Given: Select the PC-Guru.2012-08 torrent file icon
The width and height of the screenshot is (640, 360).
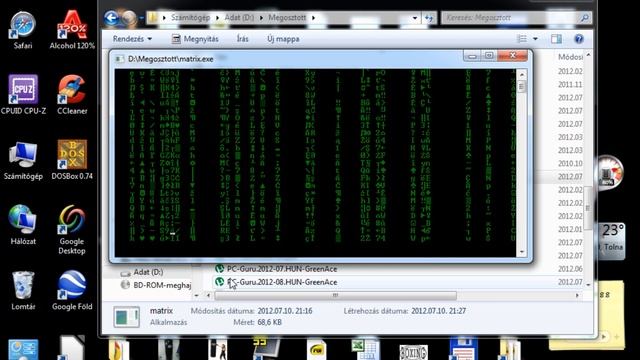Looking at the screenshot, I should click(220, 282).
